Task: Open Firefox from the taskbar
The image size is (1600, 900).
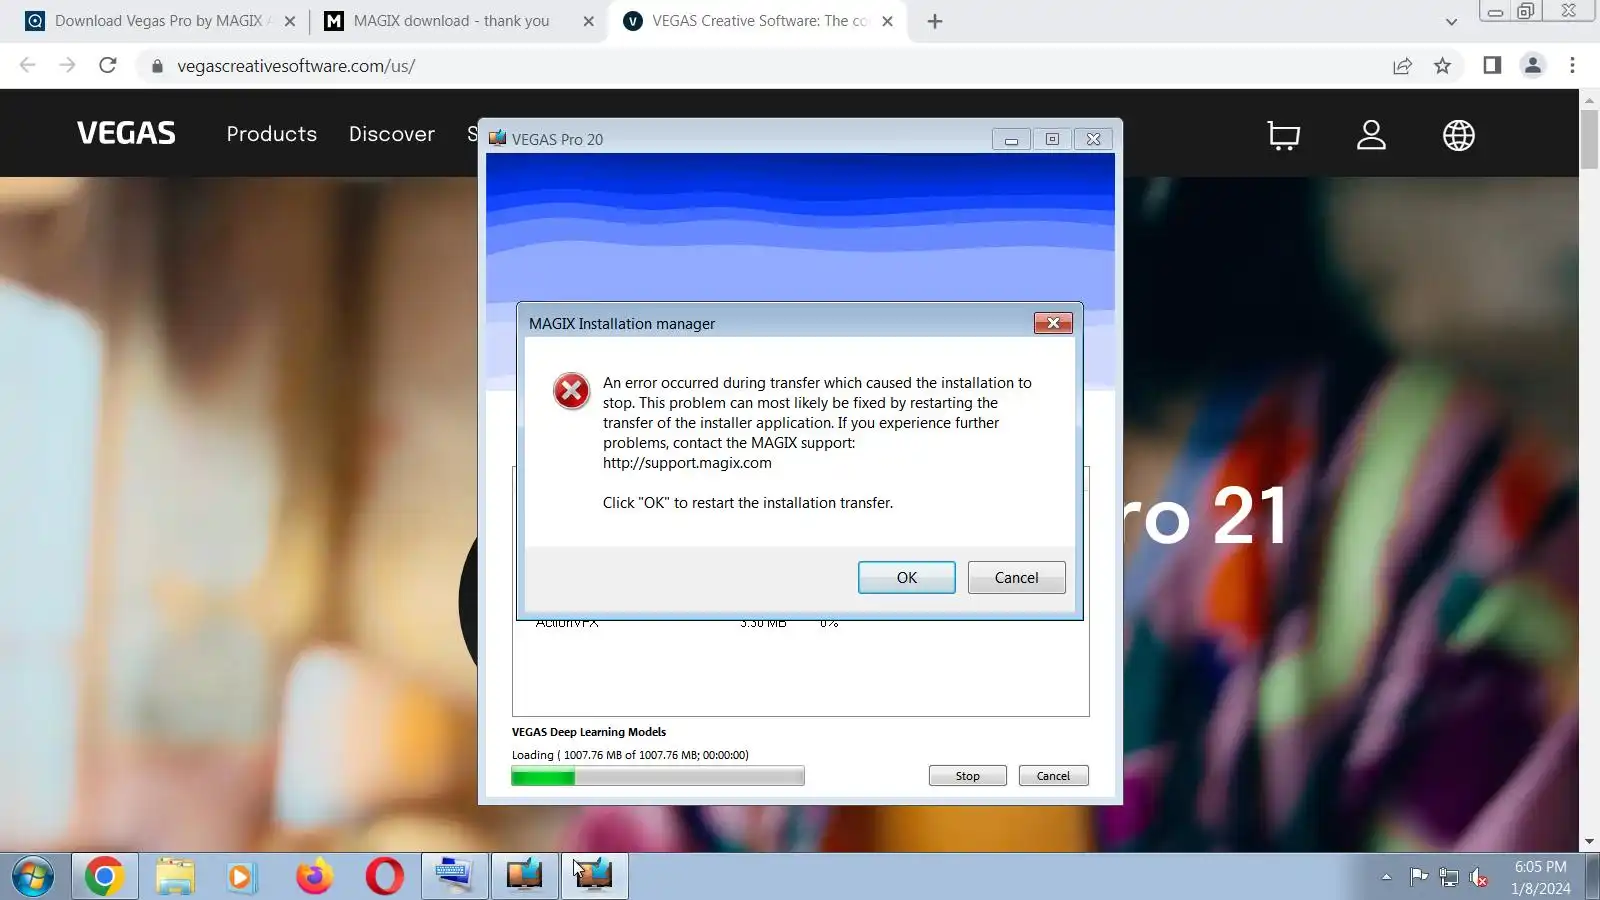Action: tap(314, 877)
